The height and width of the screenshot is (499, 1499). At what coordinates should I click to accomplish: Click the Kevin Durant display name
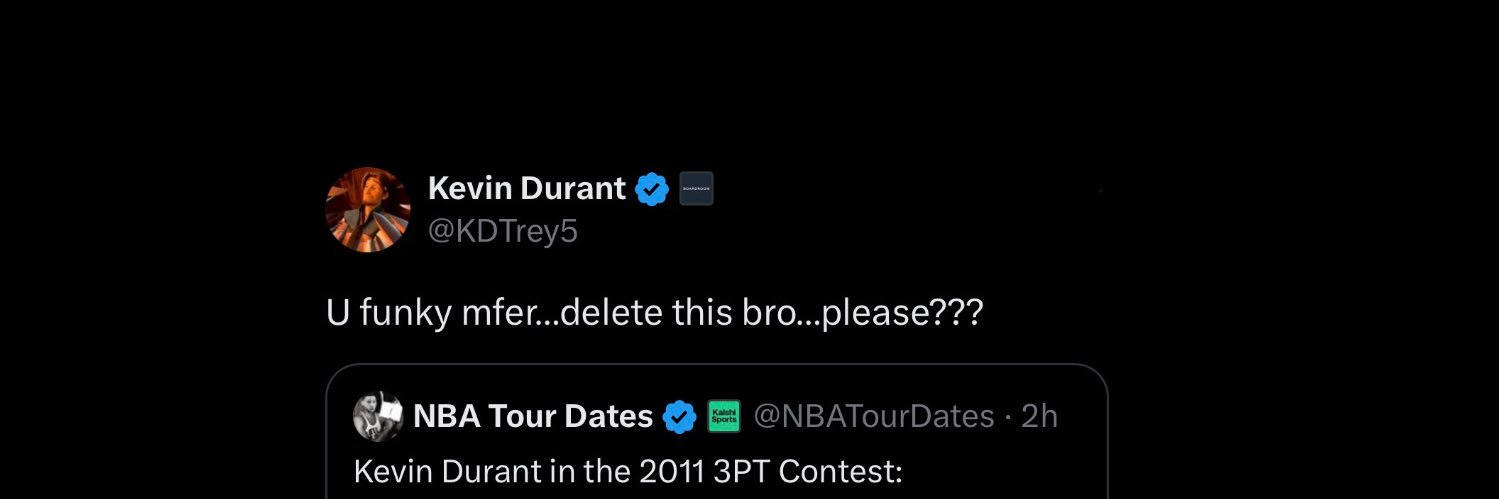click(x=526, y=187)
